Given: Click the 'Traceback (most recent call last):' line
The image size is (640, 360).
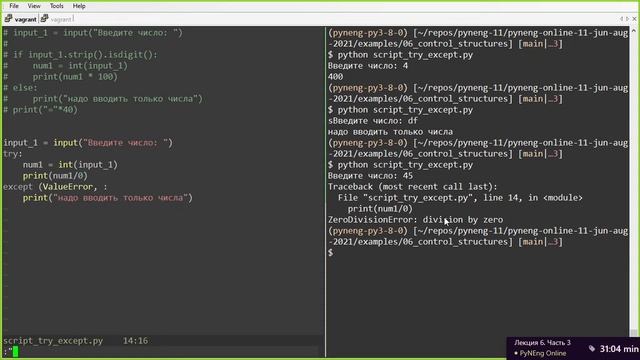Looking at the screenshot, I should (x=413, y=187).
